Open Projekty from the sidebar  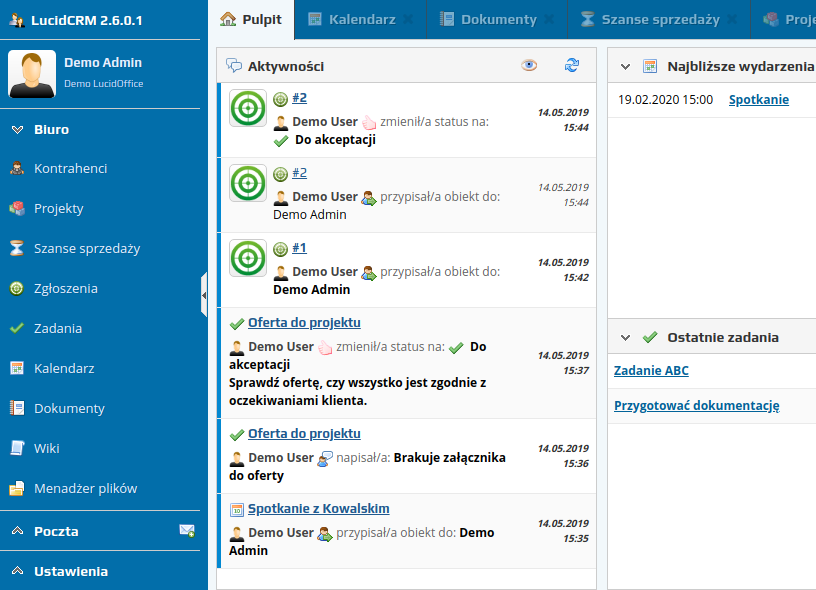[58, 209]
